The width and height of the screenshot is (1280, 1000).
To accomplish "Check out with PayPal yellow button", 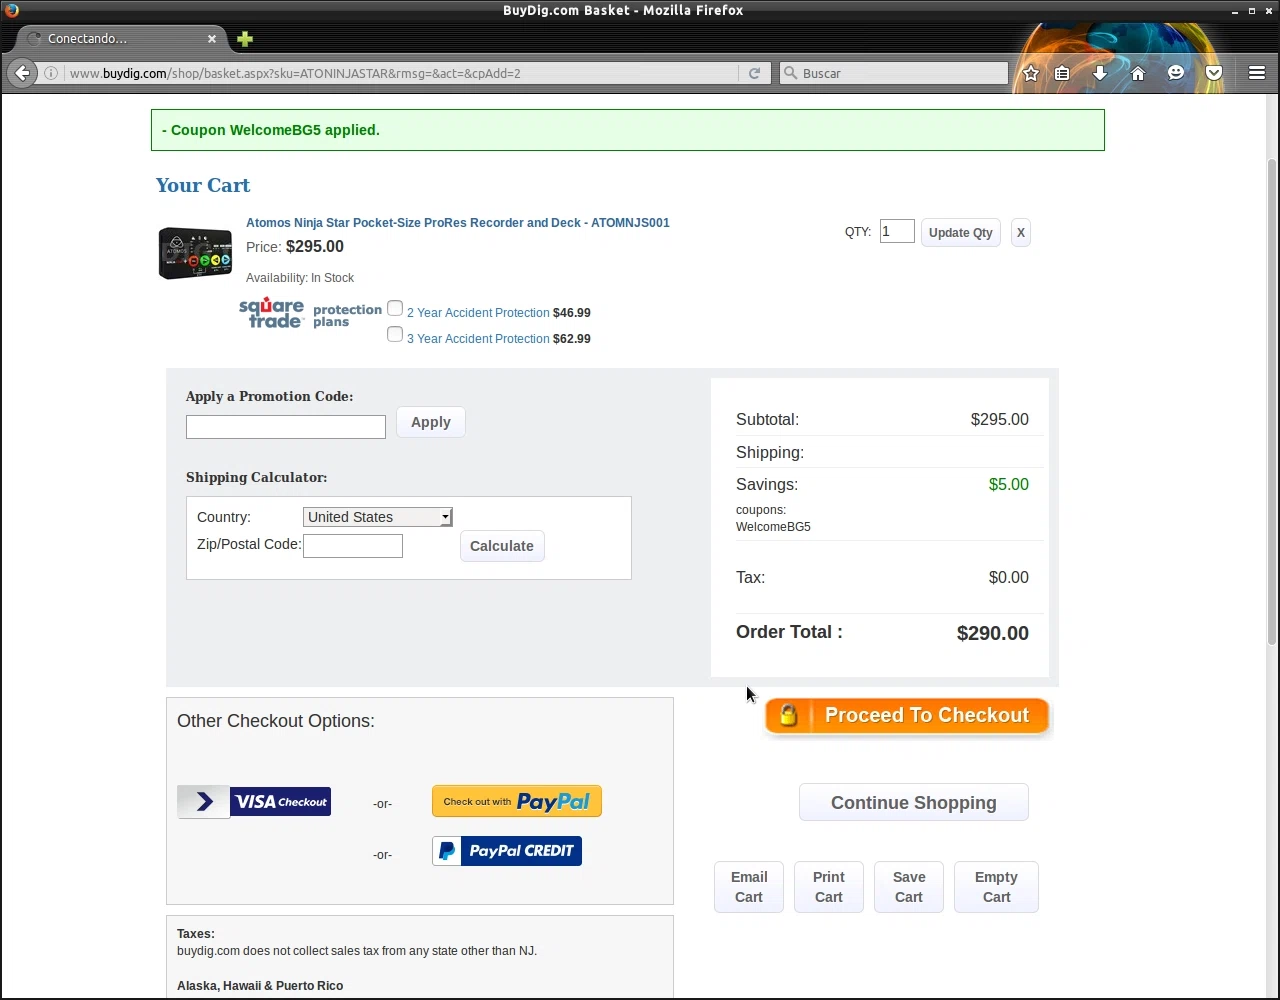I will click(517, 801).
